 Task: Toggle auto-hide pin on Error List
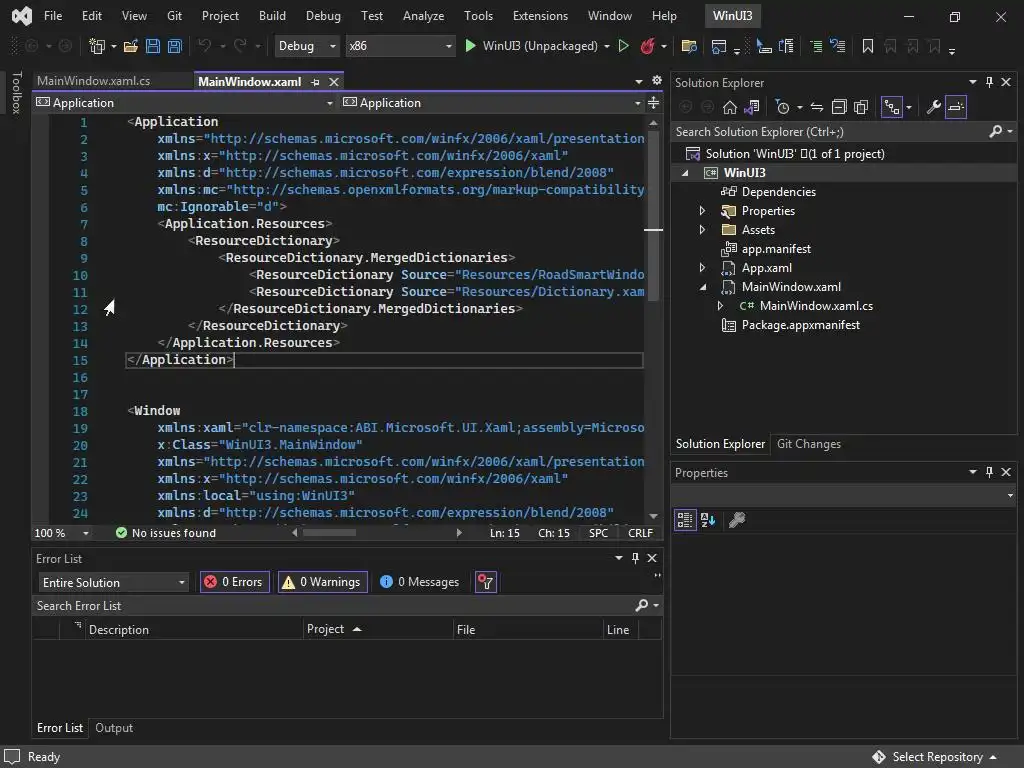point(635,558)
